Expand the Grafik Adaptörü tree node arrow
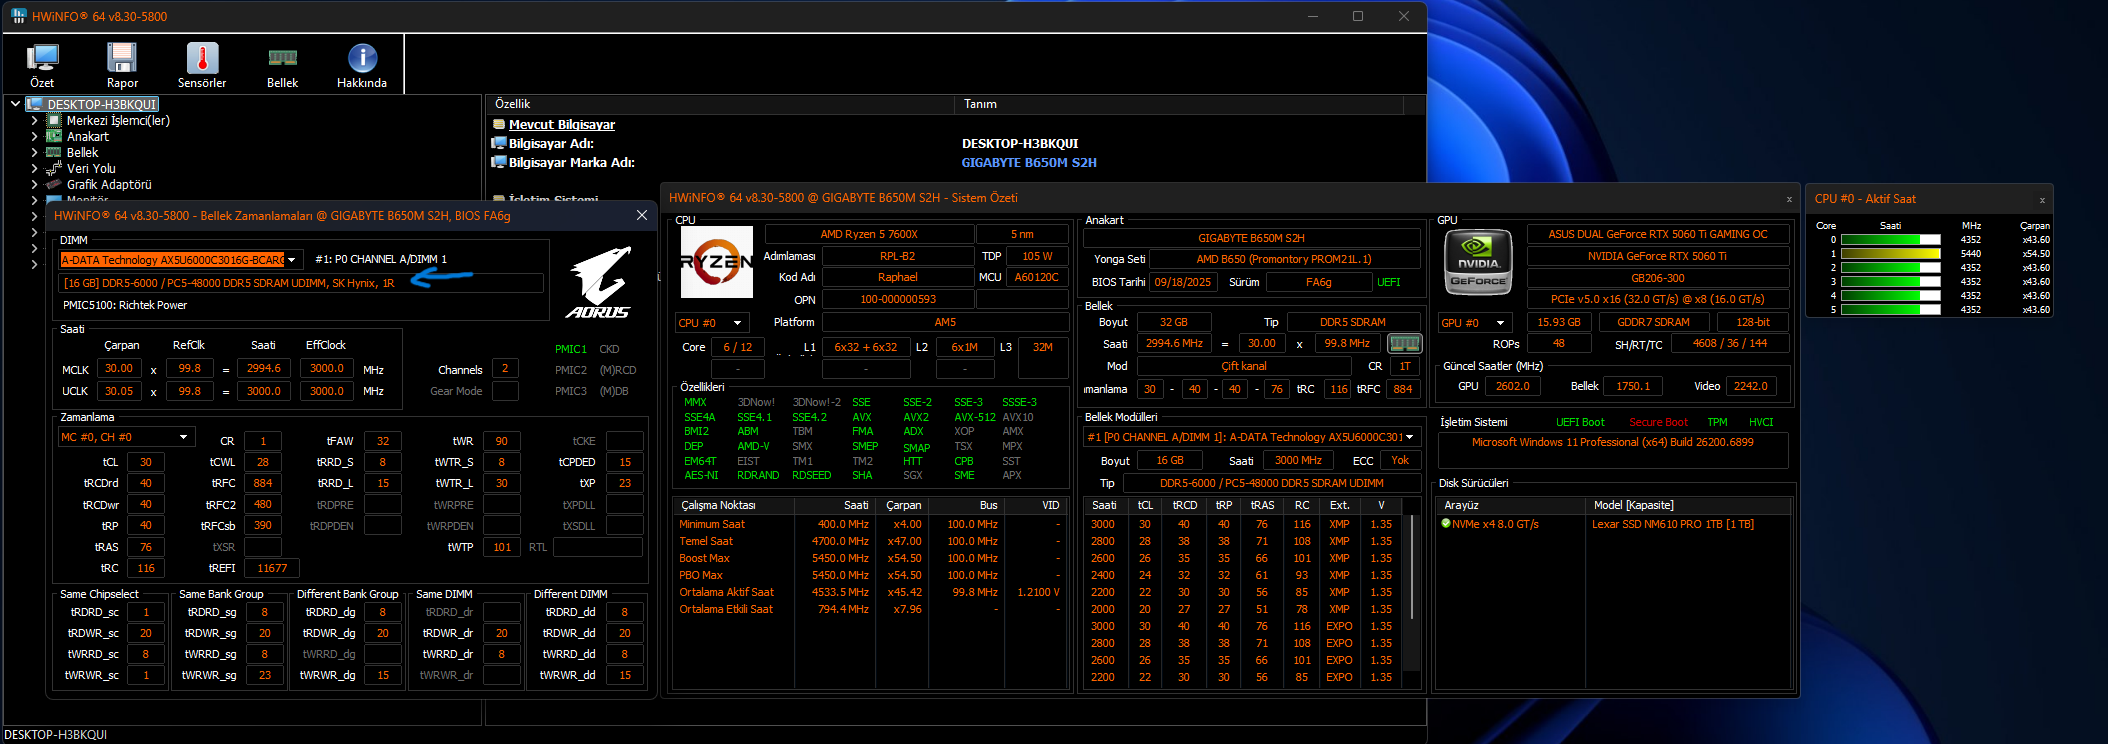The height and width of the screenshot is (744, 2108). 34,184
